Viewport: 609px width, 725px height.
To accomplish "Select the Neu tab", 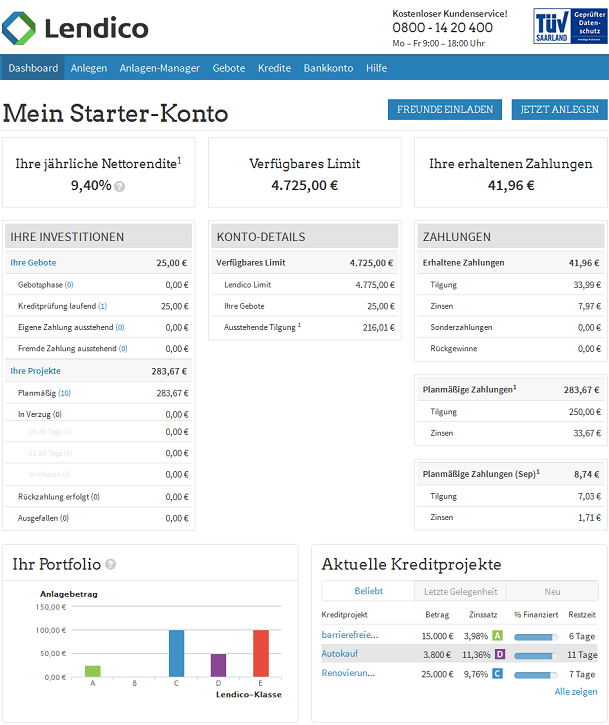I will pyautogui.click(x=553, y=591).
